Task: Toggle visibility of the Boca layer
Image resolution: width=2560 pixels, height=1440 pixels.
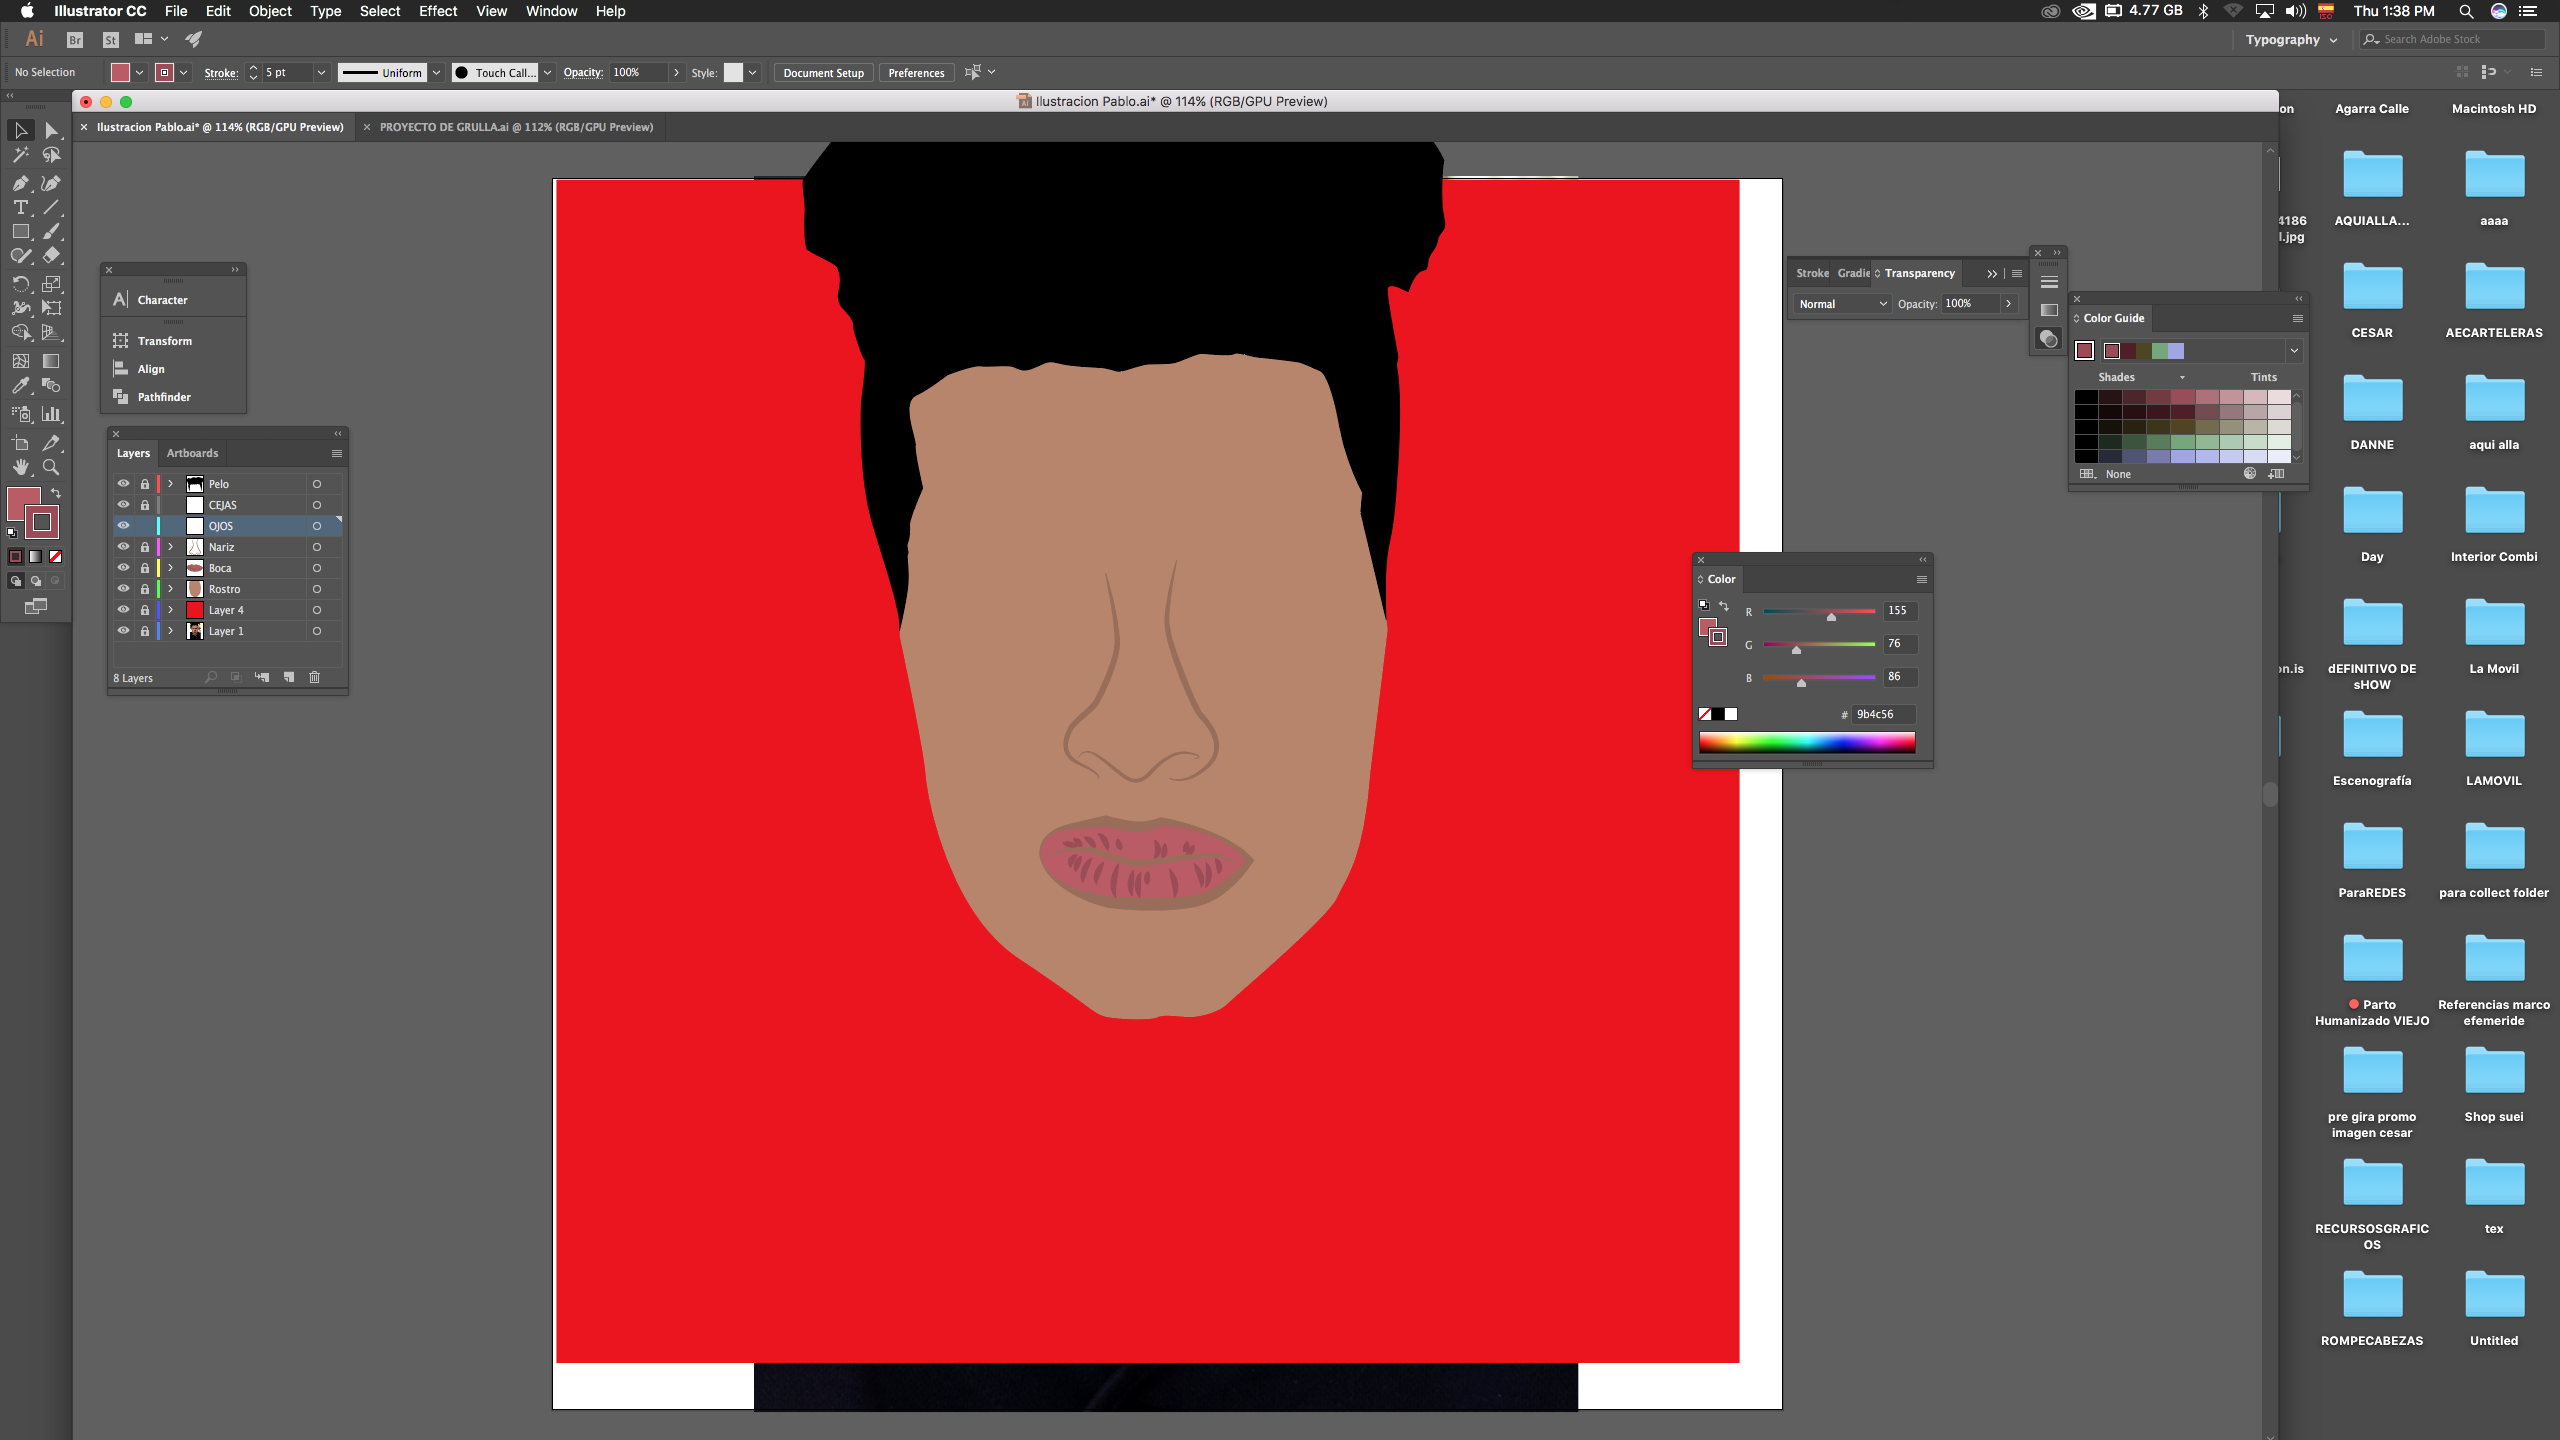Action: [123, 568]
